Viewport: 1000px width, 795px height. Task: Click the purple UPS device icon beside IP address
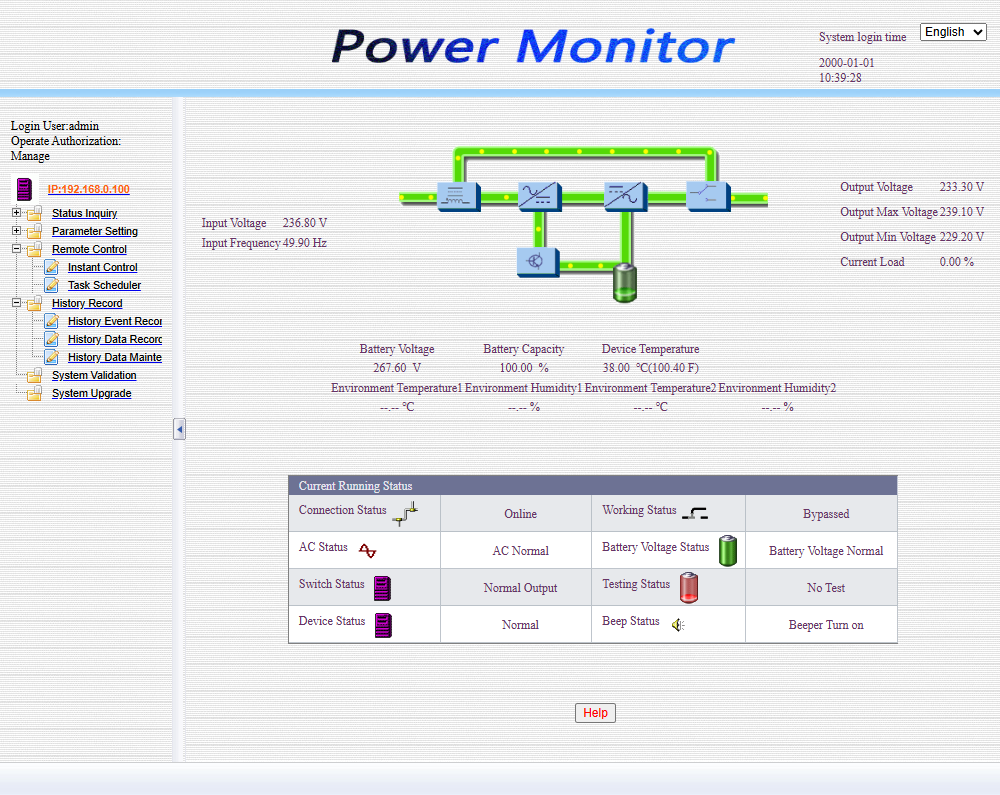pos(25,189)
